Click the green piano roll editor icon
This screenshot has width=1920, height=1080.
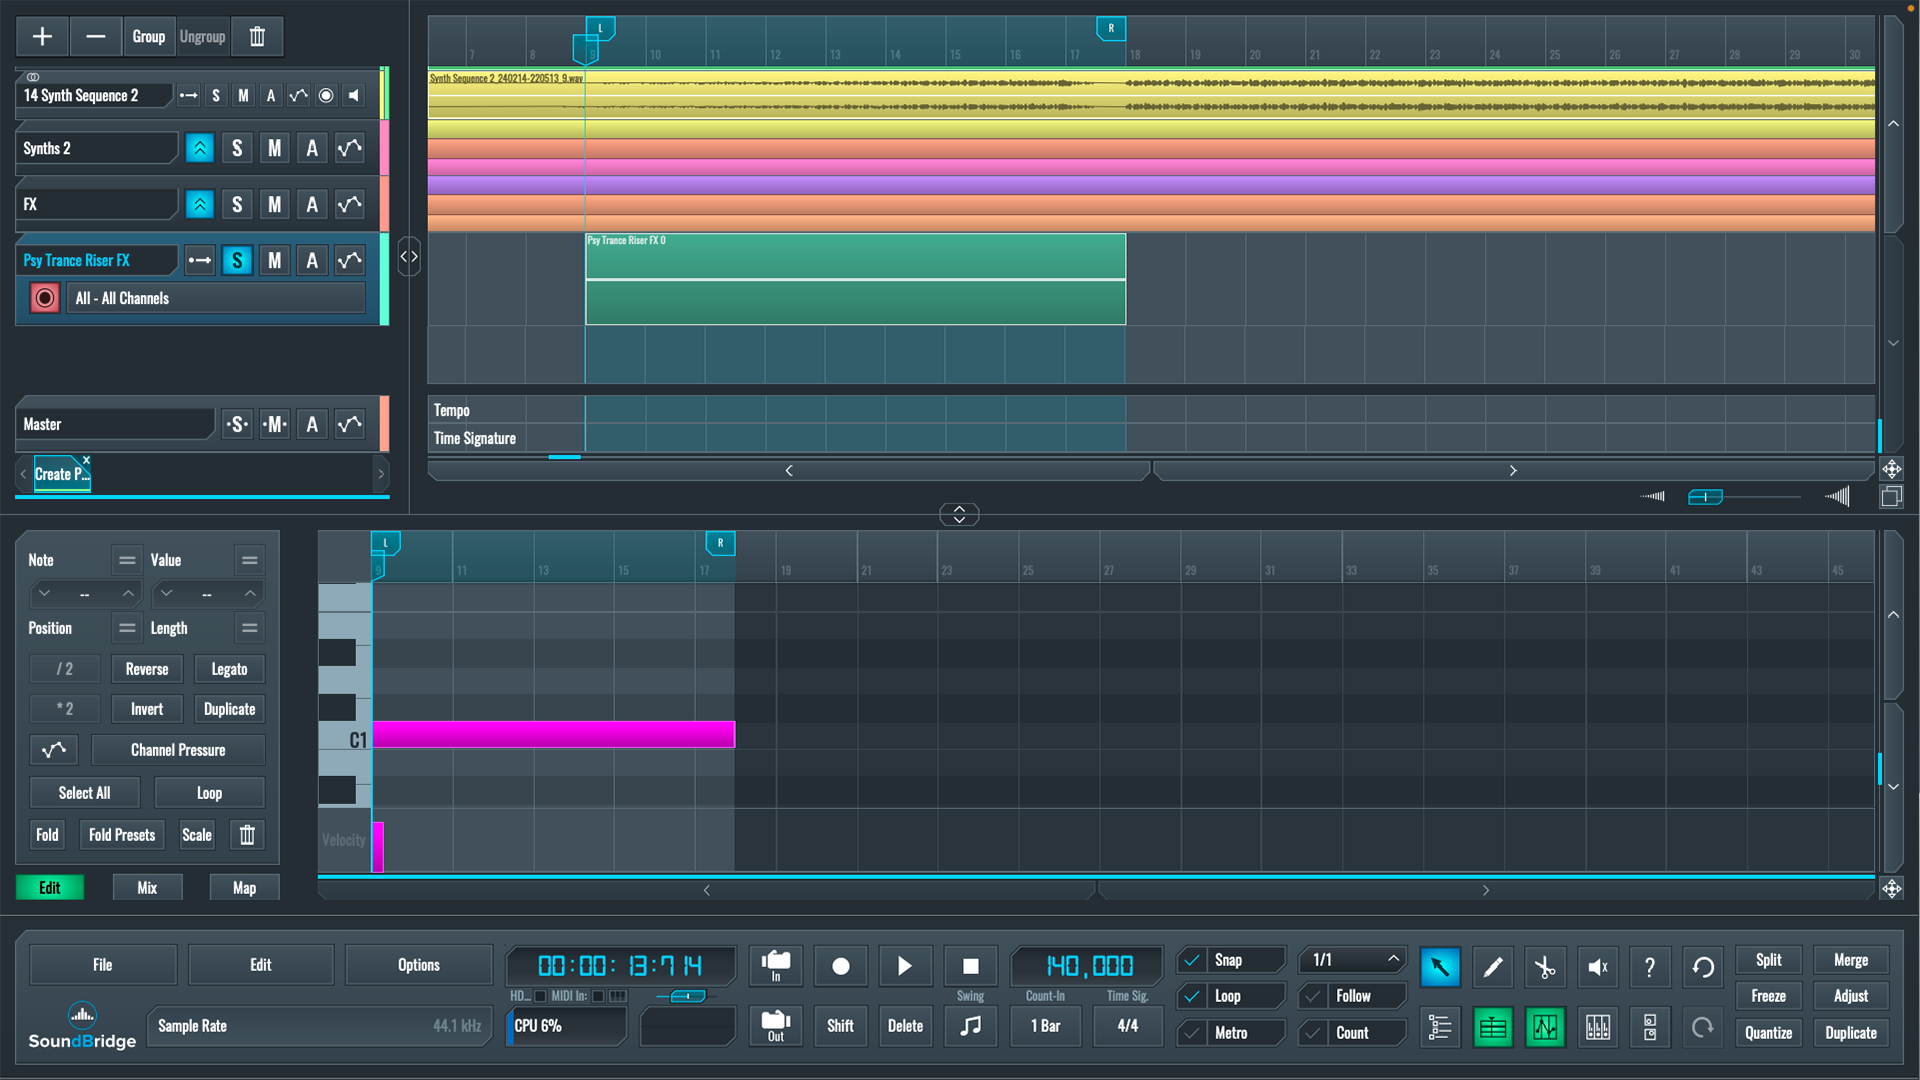[1492, 1027]
